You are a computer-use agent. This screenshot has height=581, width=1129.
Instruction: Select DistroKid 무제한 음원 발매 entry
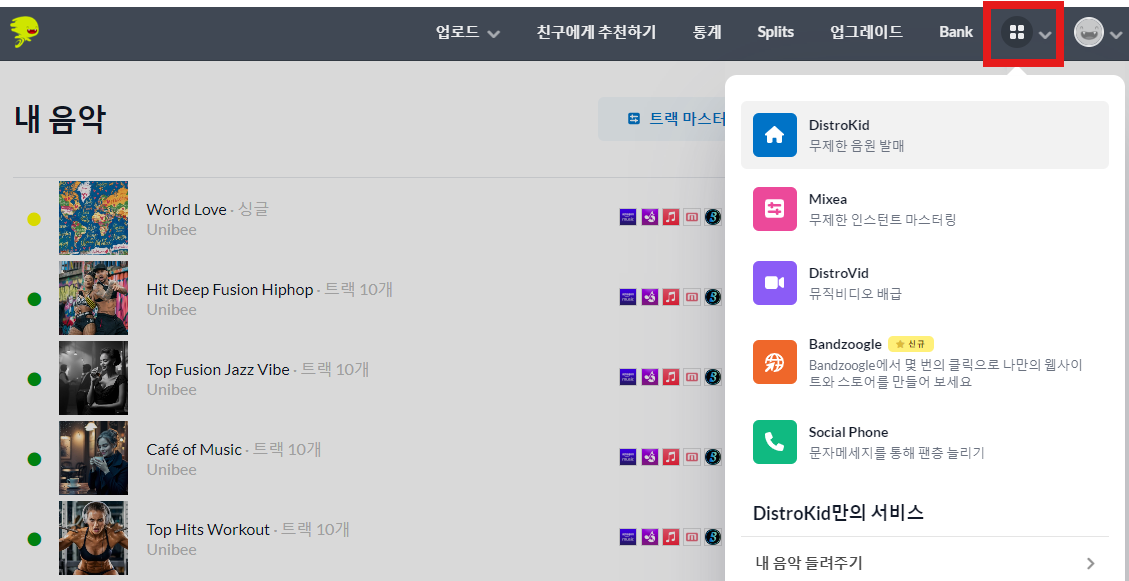coord(925,135)
